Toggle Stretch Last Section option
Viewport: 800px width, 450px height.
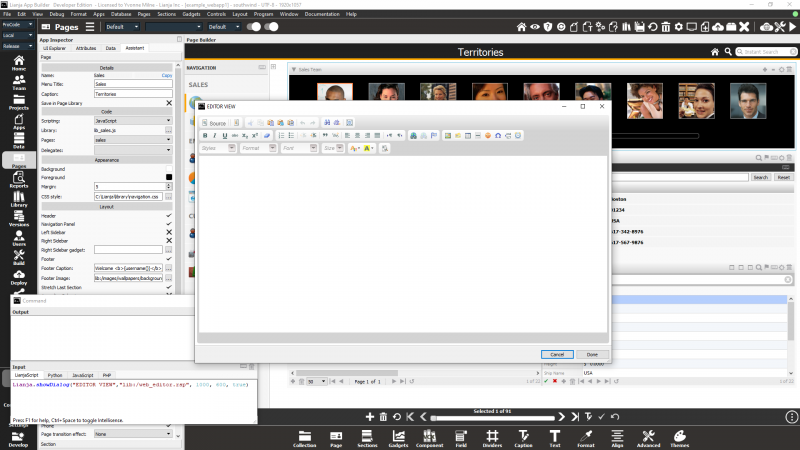point(169,287)
